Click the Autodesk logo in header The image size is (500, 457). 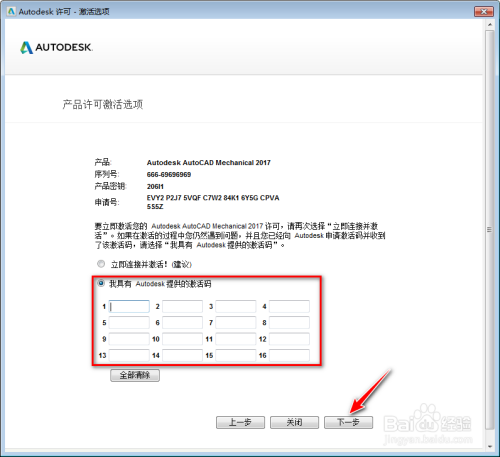[x=56, y=47]
